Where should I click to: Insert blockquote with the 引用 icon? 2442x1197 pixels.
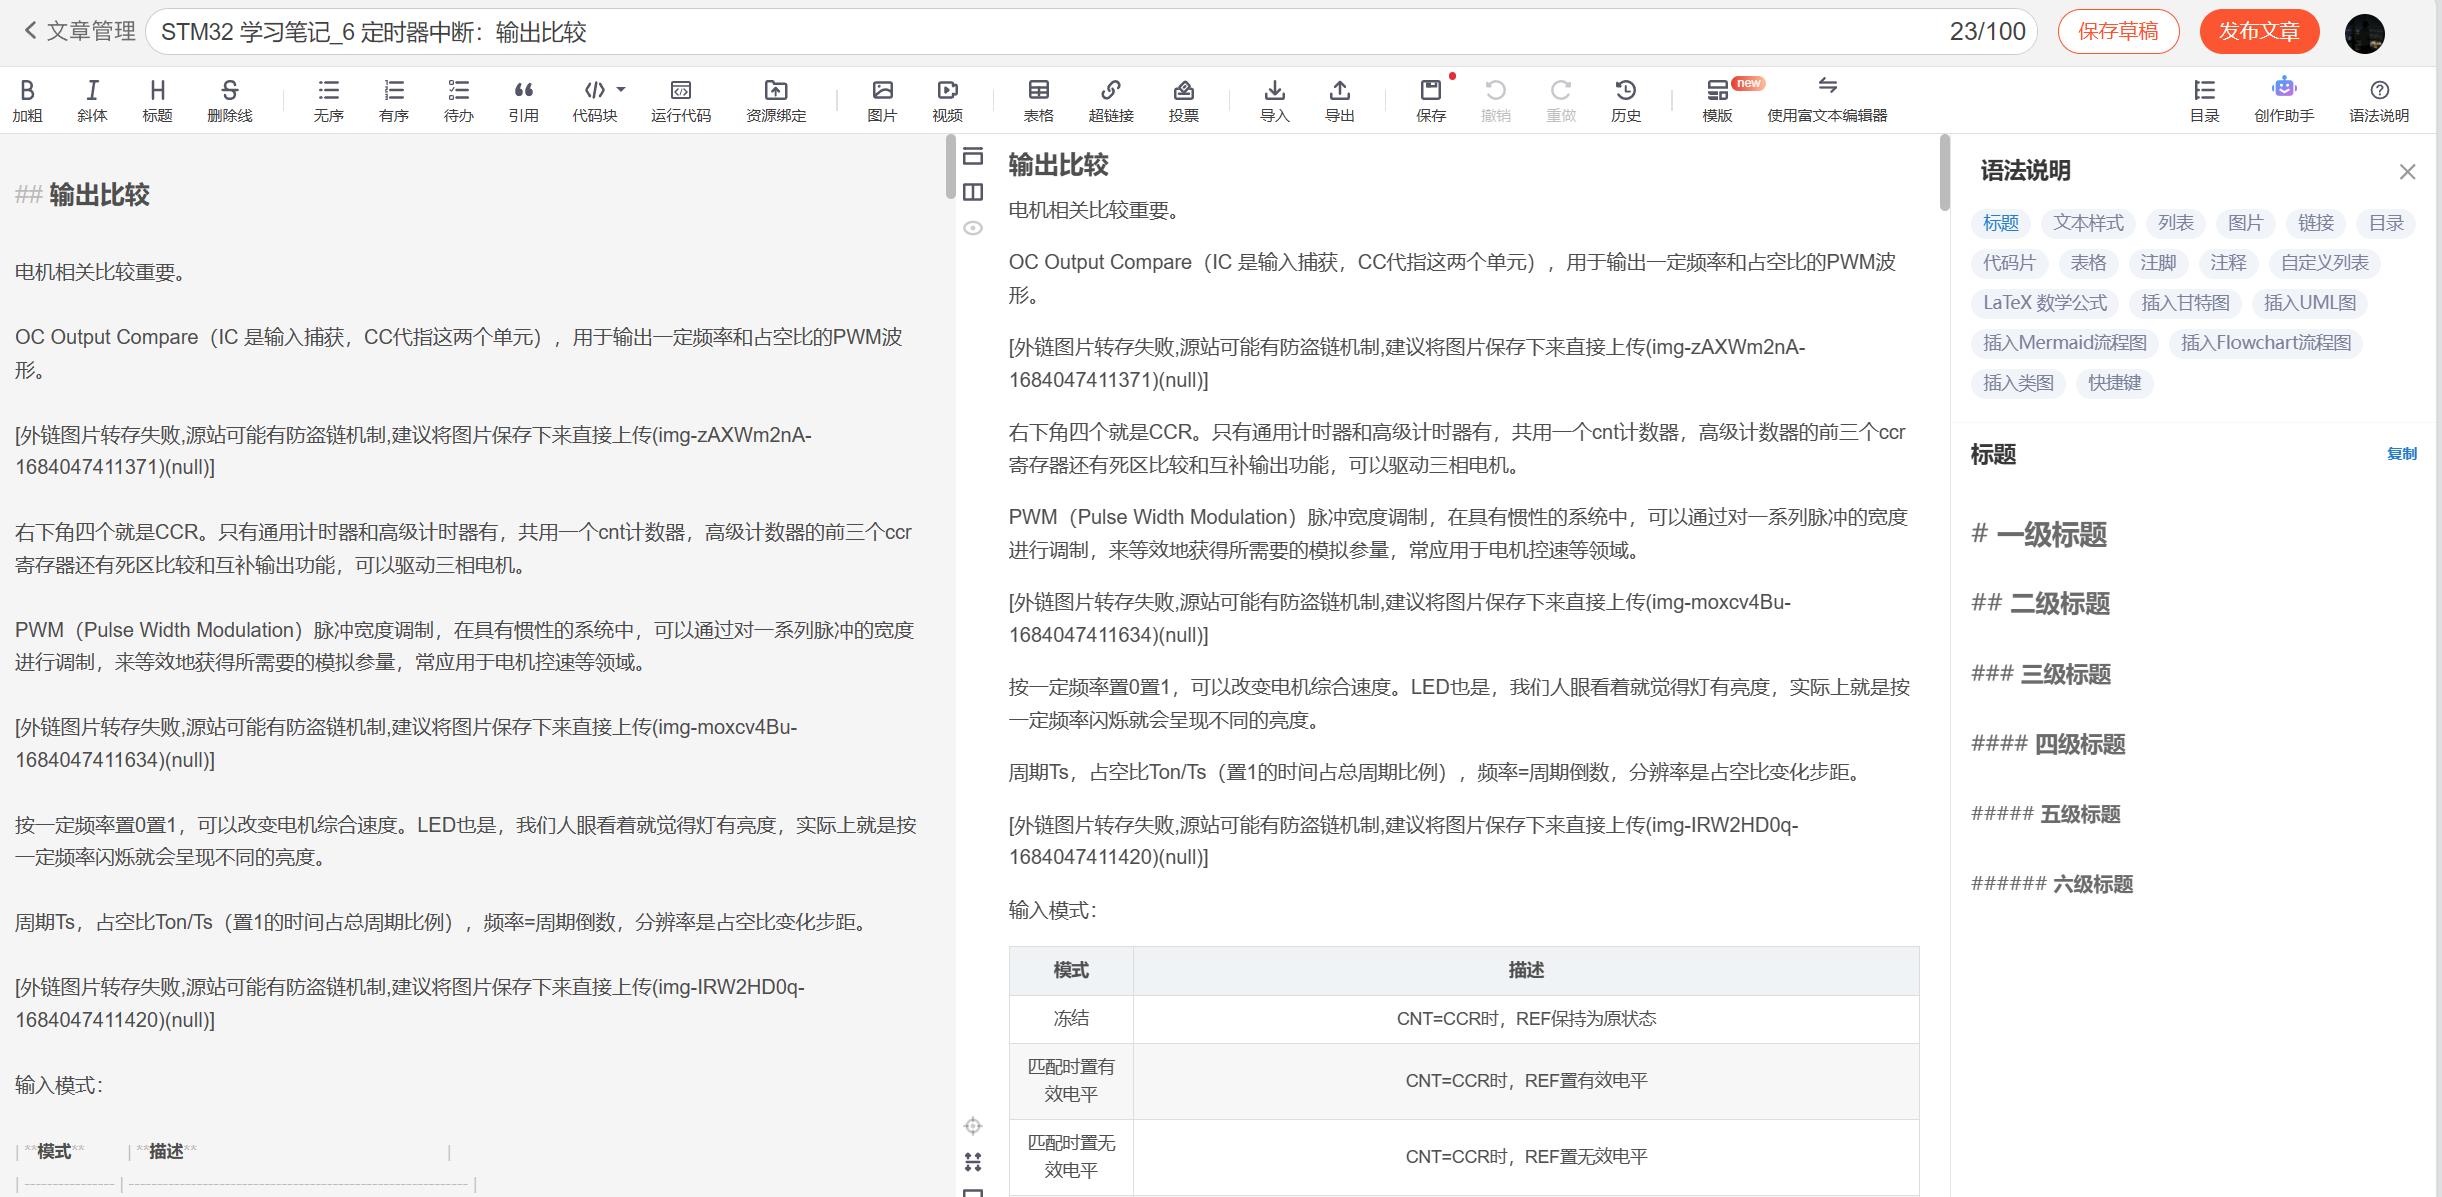click(x=523, y=100)
